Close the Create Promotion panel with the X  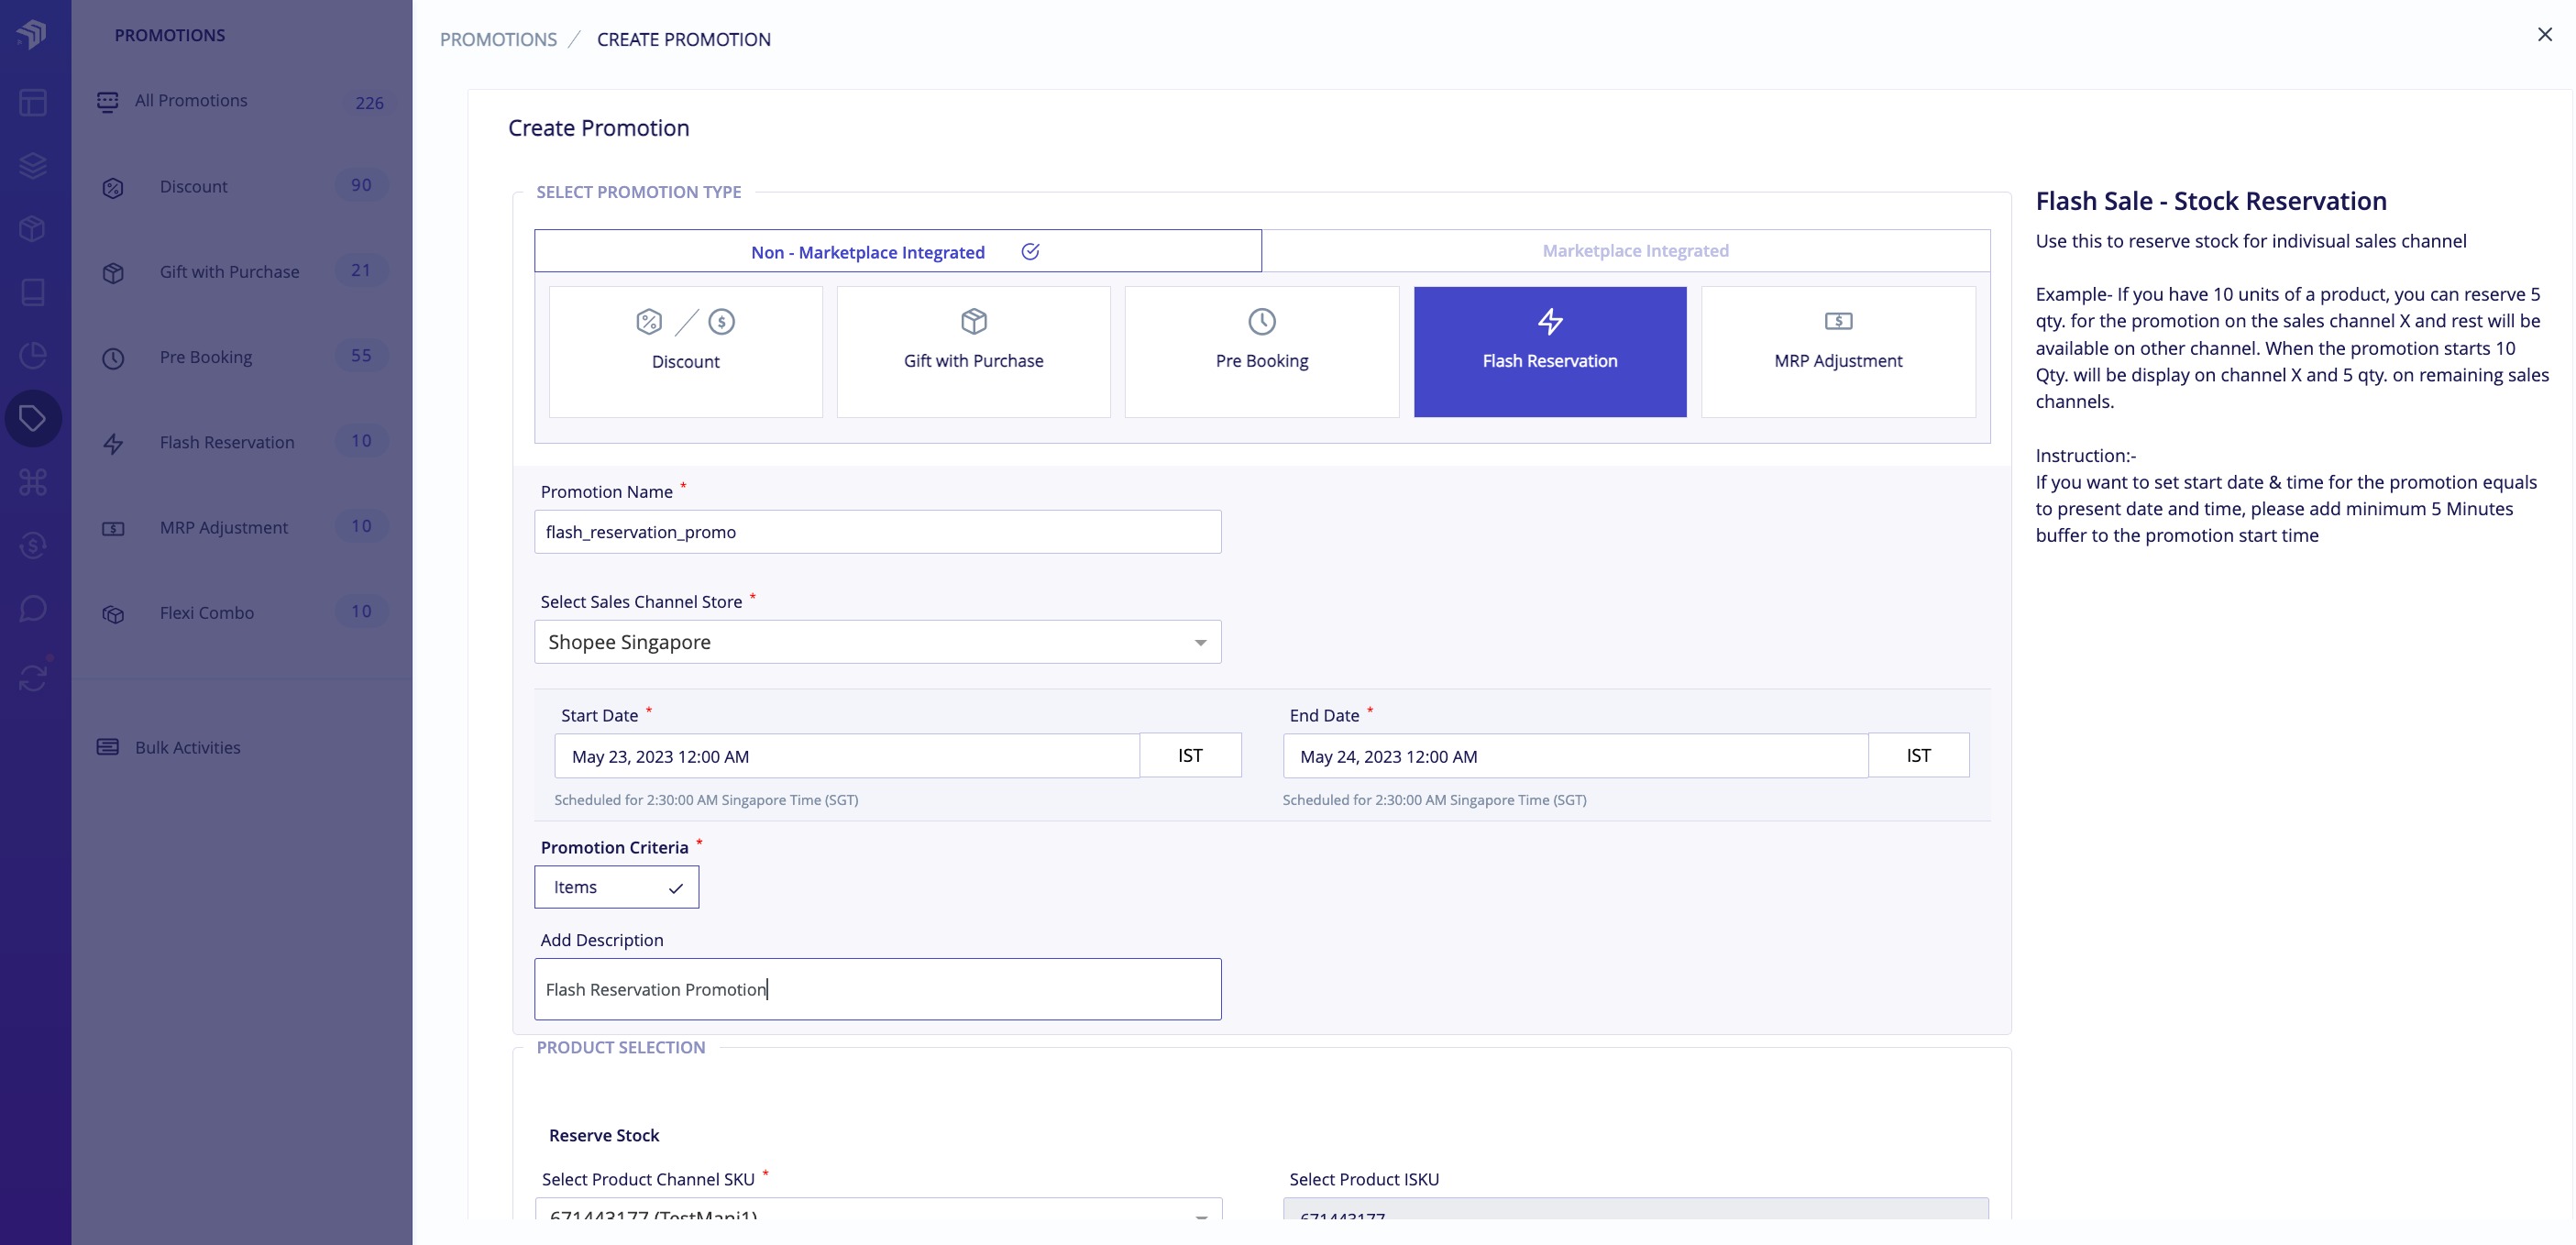click(2544, 35)
